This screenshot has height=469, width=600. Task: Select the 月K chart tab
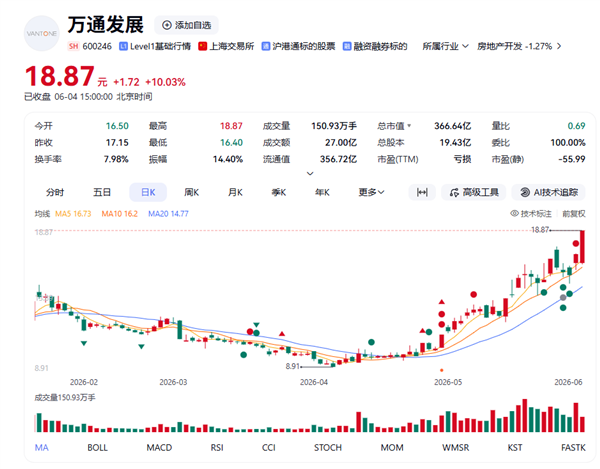(x=235, y=192)
